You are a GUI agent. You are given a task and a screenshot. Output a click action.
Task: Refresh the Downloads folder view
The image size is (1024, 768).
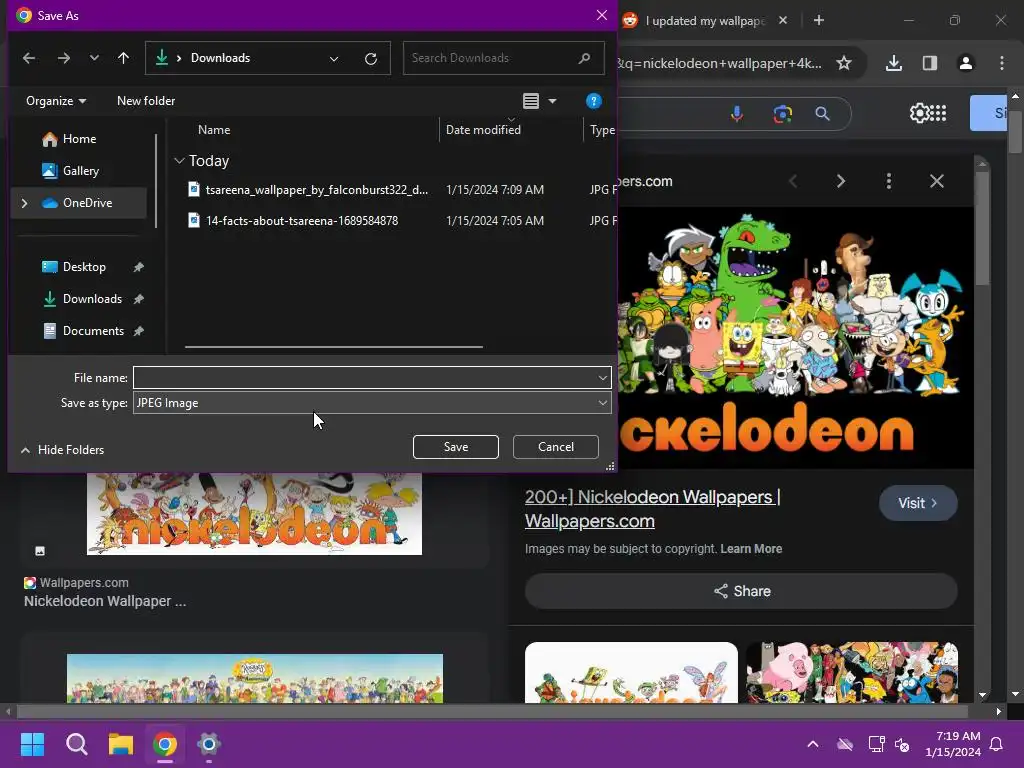(x=371, y=58)
